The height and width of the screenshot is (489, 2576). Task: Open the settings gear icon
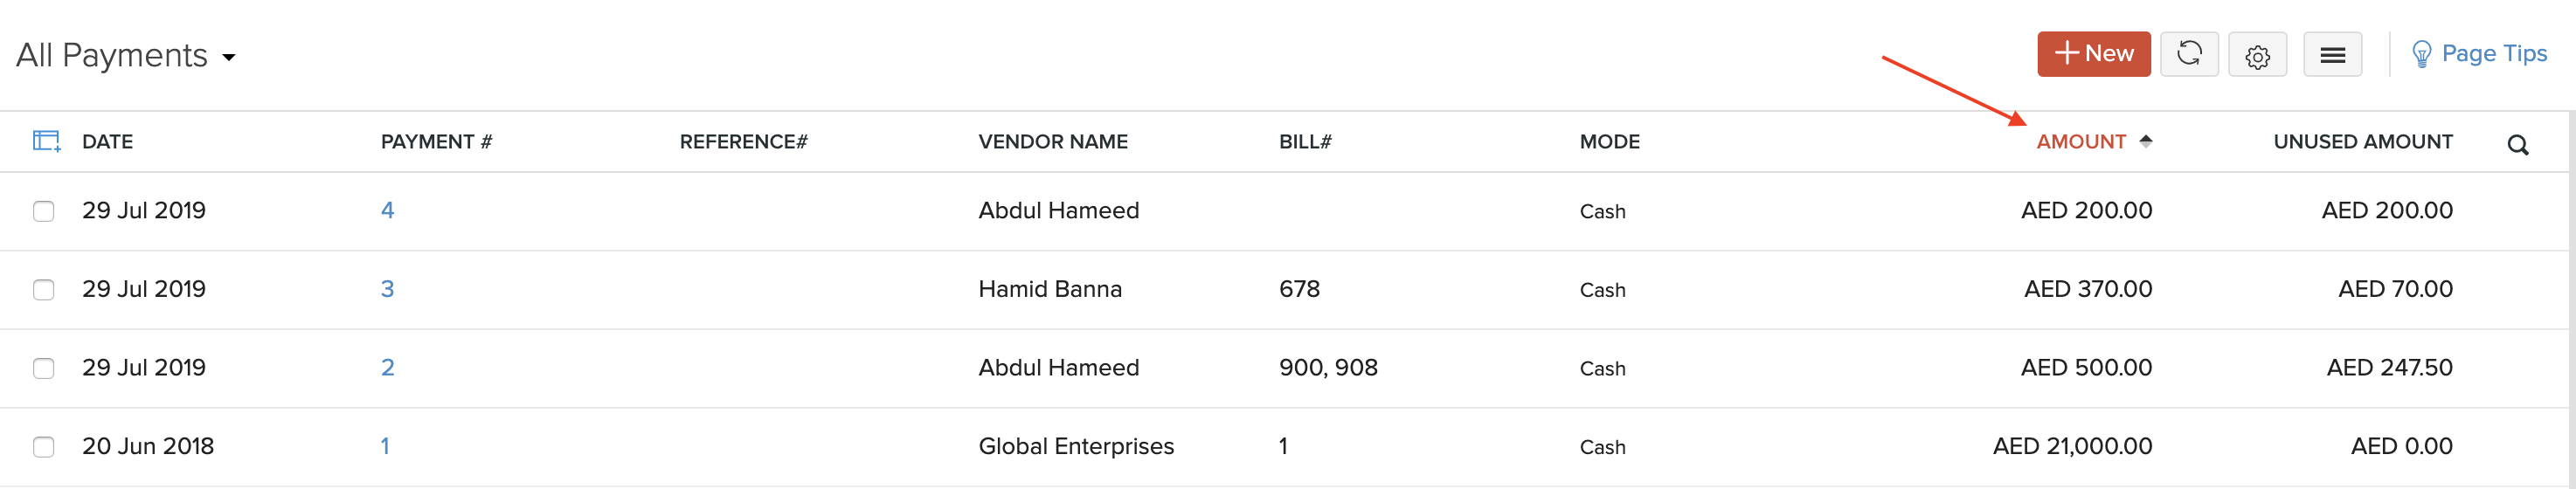click(x=2257, y=55)
